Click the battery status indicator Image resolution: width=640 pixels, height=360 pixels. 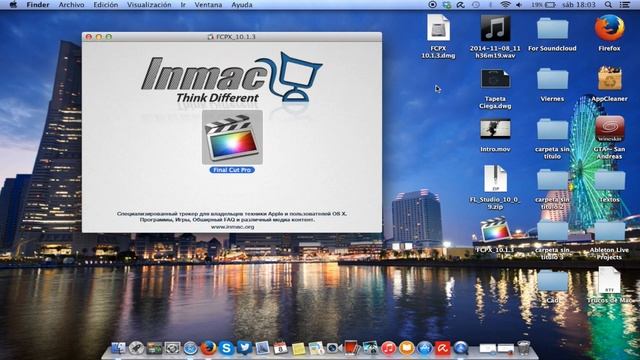coord(544,5)
